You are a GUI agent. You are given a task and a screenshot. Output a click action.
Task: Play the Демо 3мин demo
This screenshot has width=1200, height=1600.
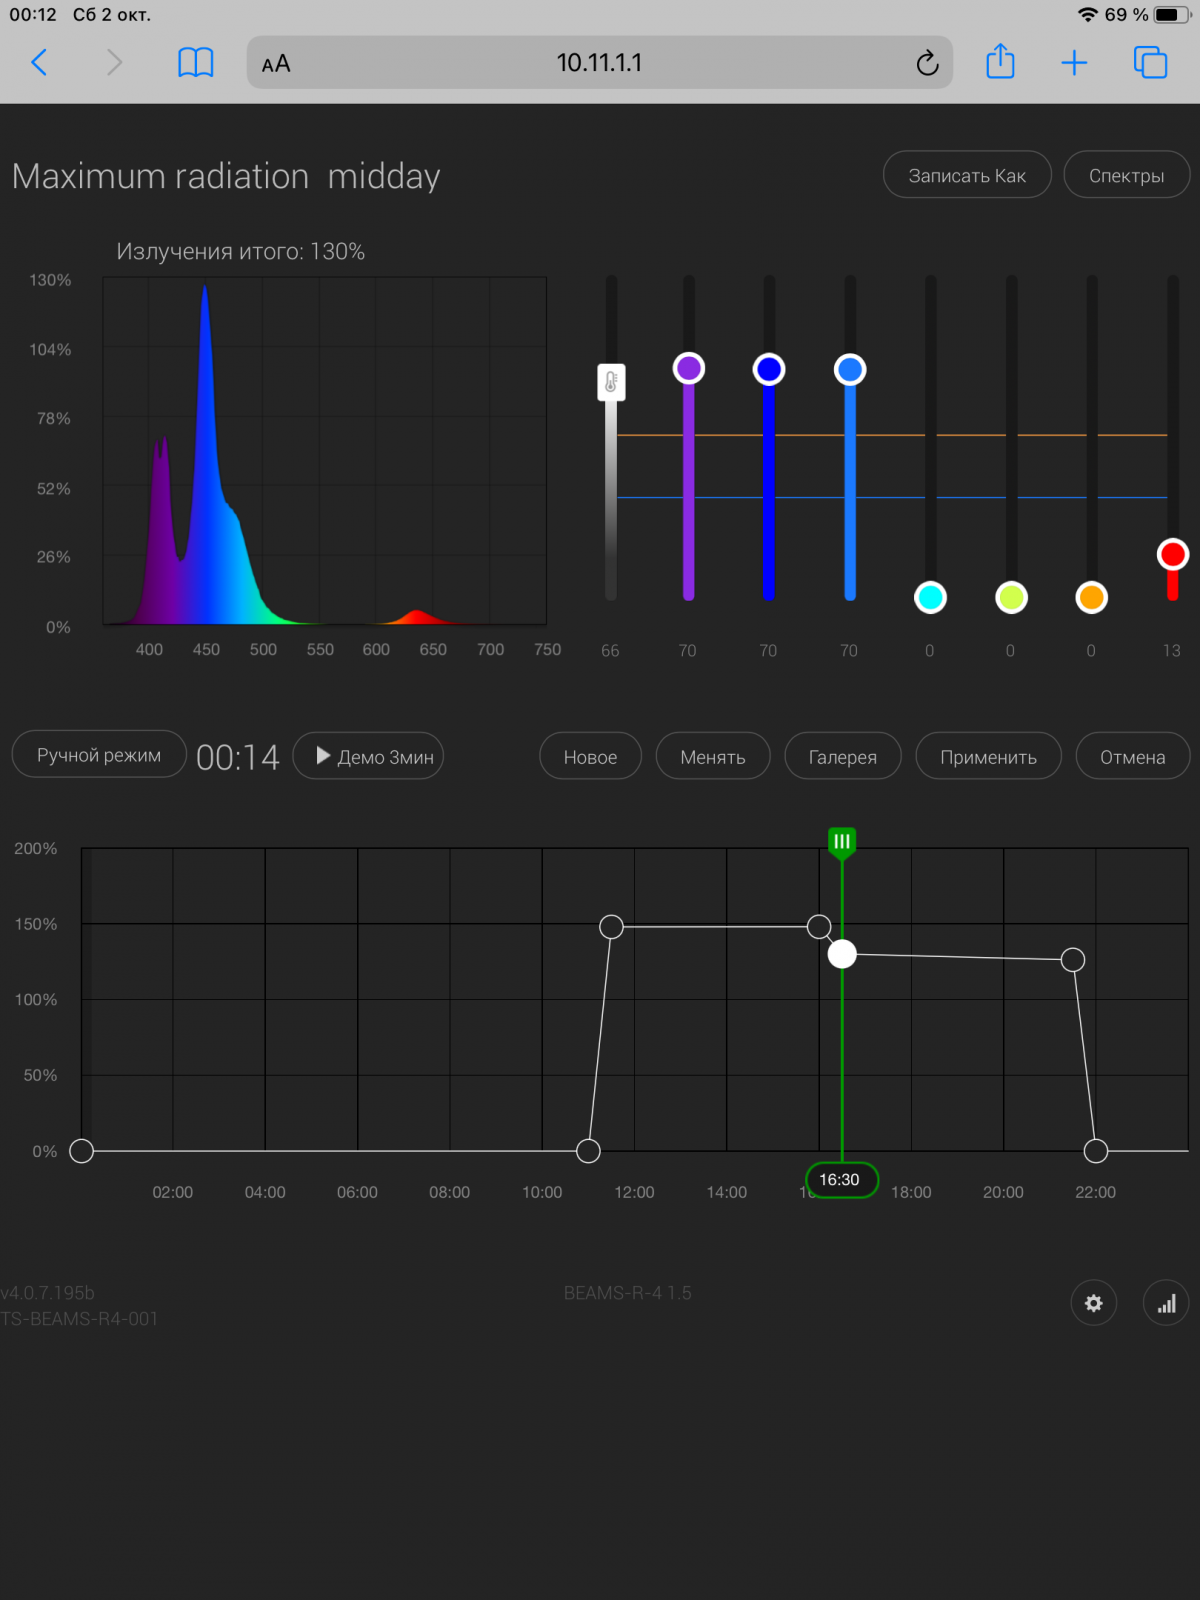[369, 756]
